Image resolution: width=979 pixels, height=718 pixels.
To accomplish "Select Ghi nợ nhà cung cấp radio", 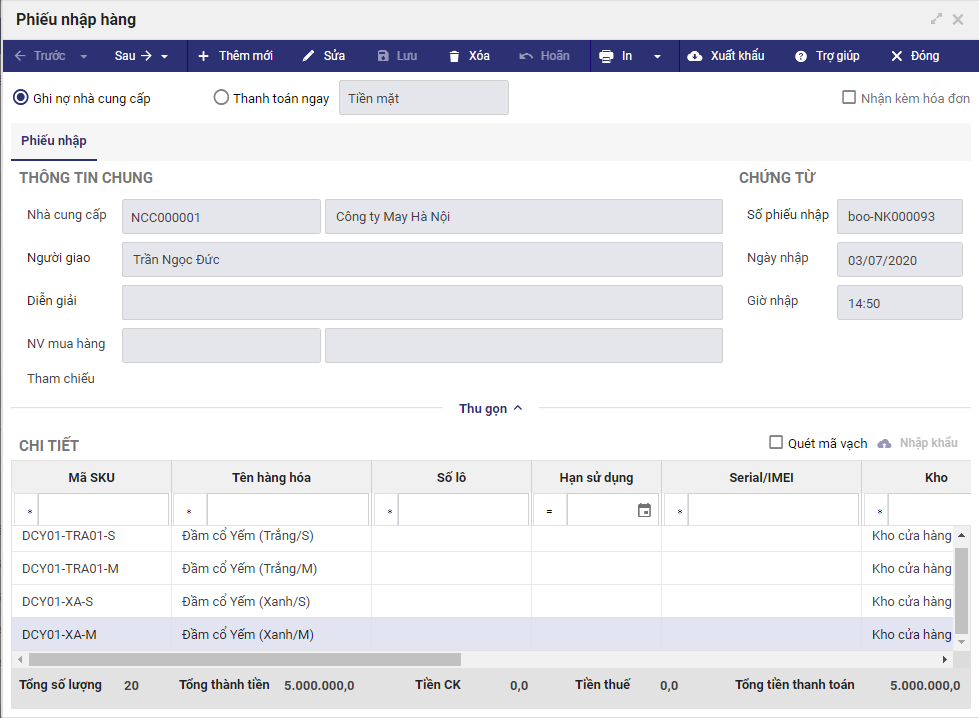I will click(x=21, y=97).
